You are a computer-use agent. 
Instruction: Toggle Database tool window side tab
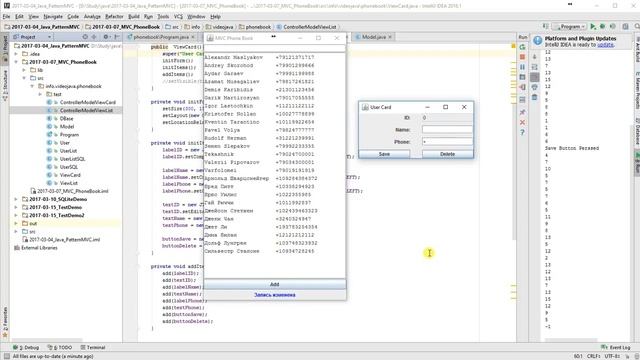pos(637,131)
